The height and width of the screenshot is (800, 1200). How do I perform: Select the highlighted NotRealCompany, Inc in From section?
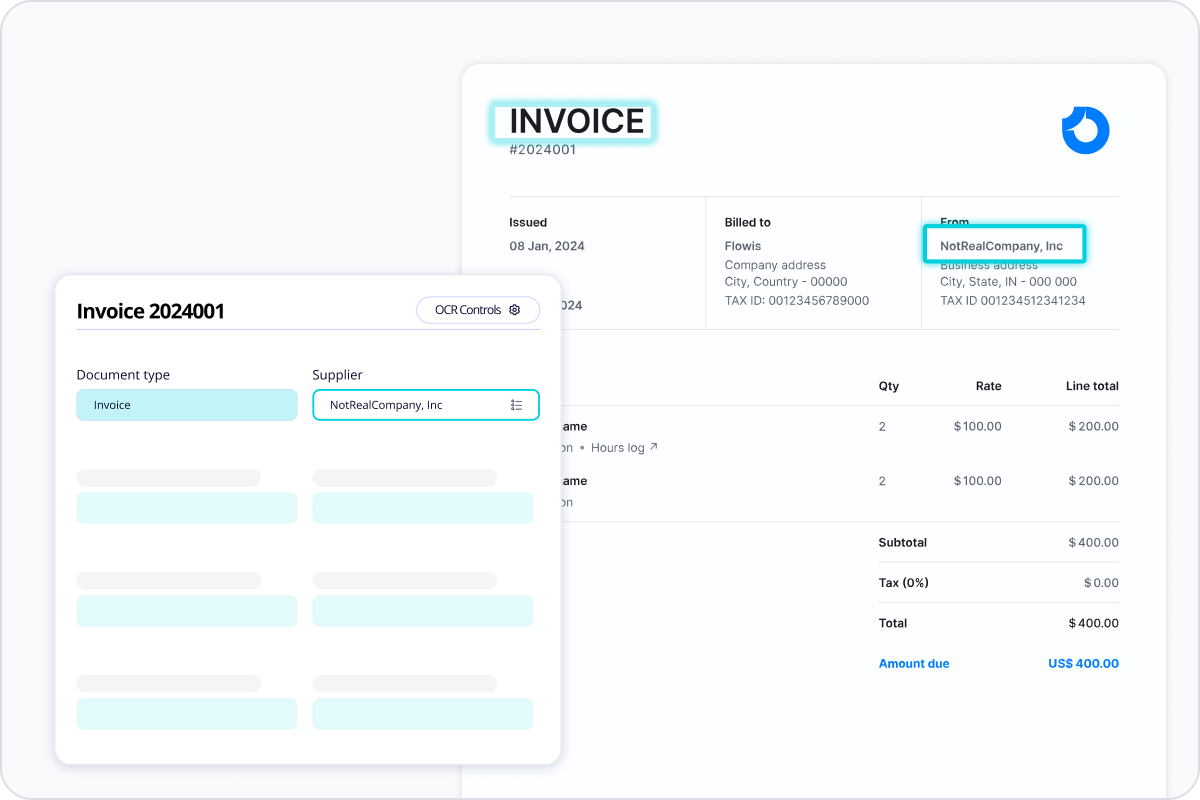1004,245
